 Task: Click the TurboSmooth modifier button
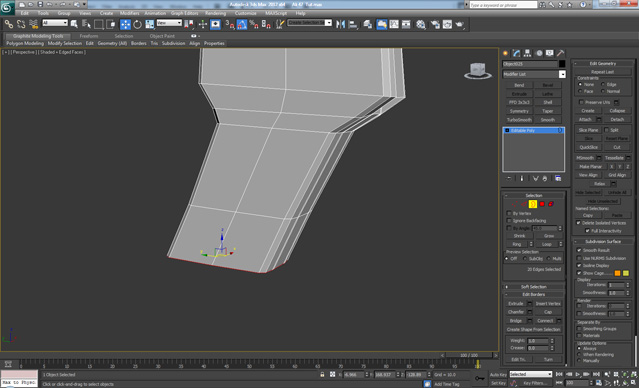(x=519, y=120)
